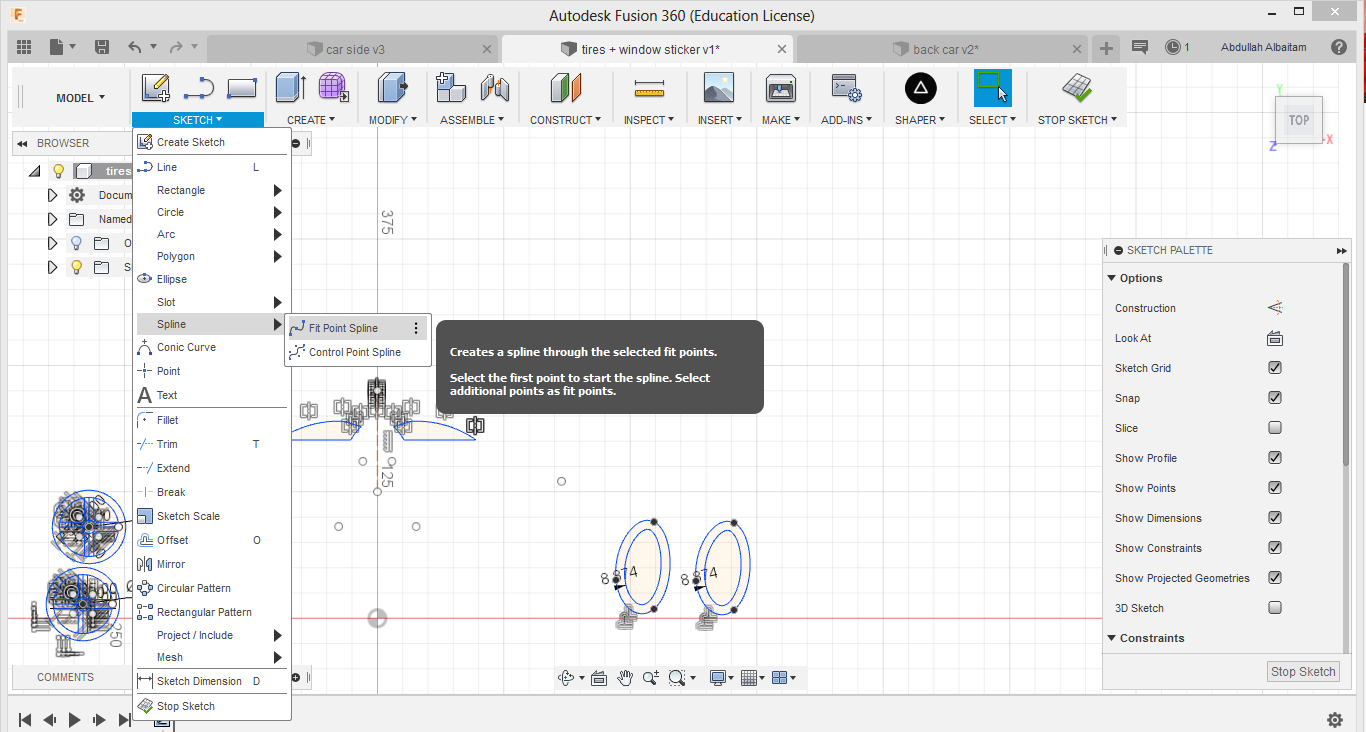Open the MODEL workspace dropdown

[80, 98]
